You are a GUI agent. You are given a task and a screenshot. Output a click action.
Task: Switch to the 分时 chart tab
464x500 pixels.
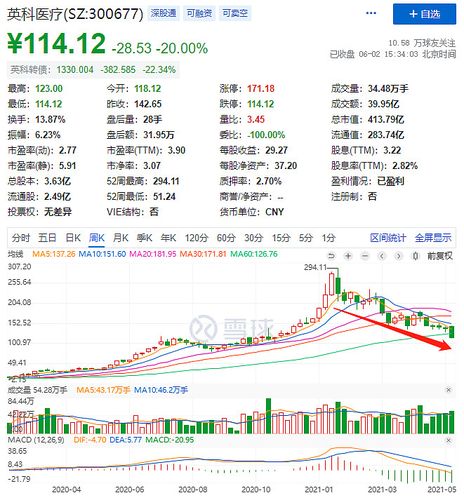tap(21, 238)
